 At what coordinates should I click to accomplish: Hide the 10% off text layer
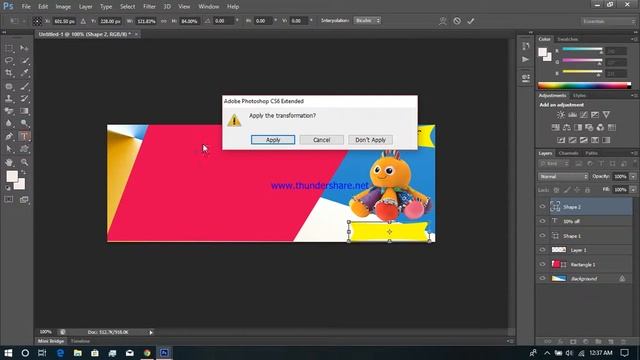[542, 221]
